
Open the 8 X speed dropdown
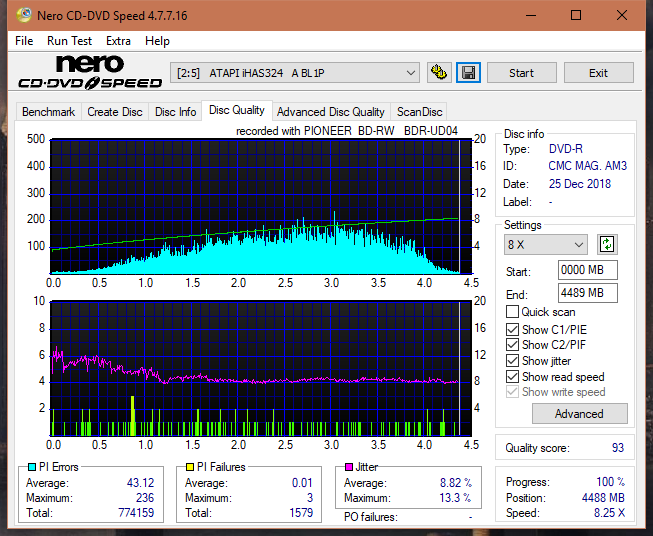click(546, 244)
